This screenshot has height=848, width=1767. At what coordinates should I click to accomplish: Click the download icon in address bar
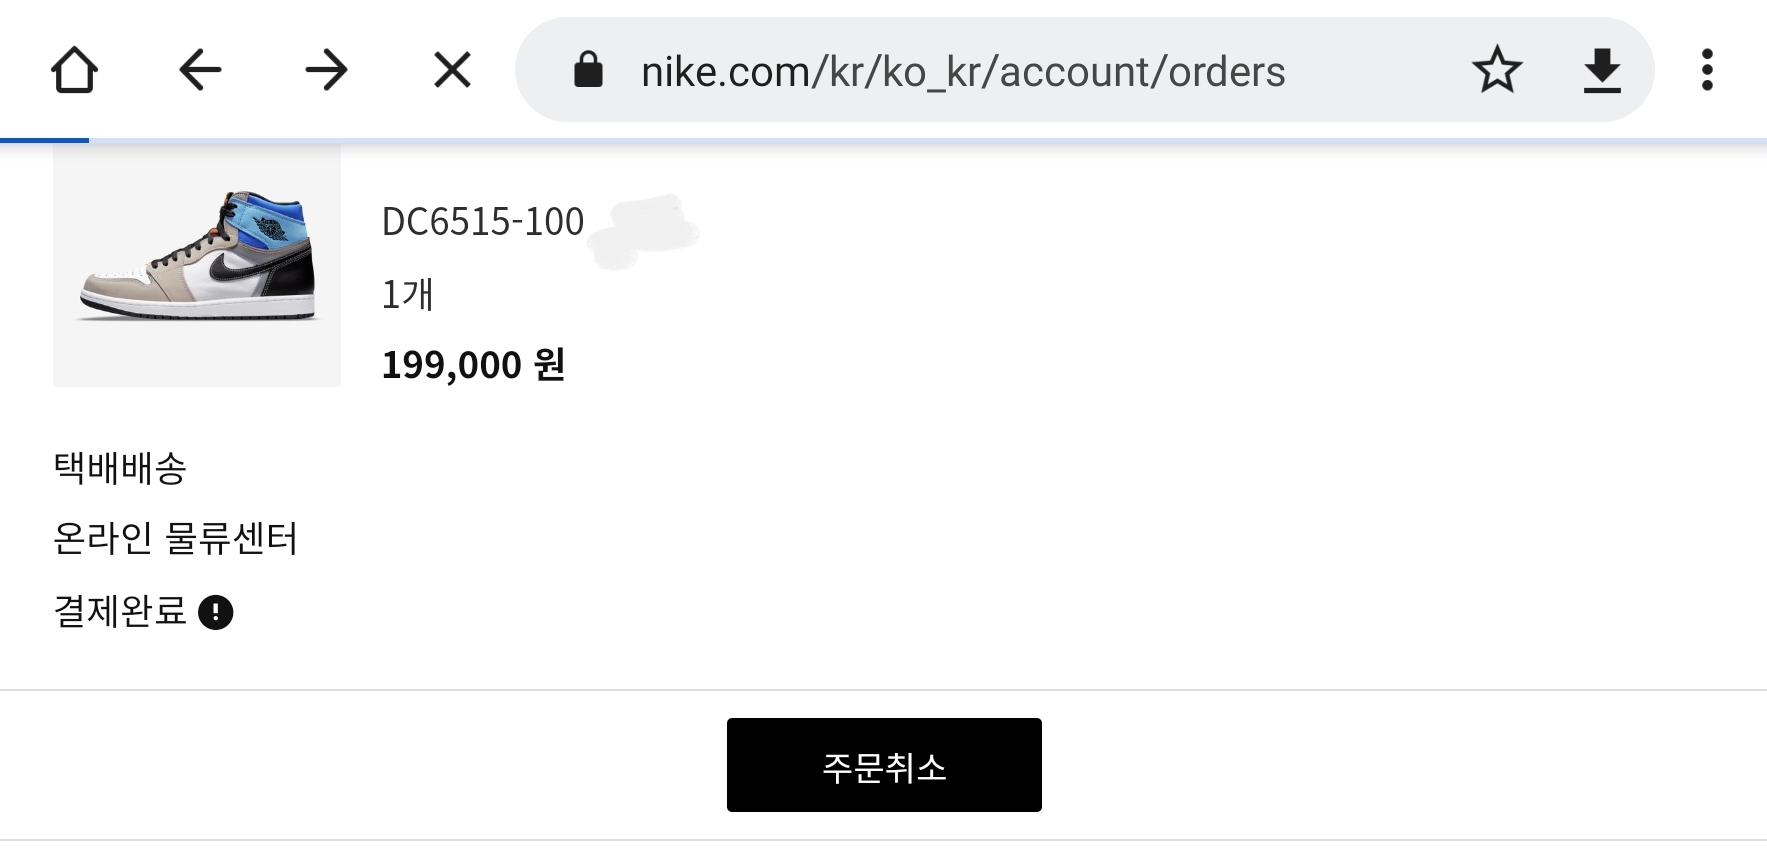click(x=1602, y=71)
